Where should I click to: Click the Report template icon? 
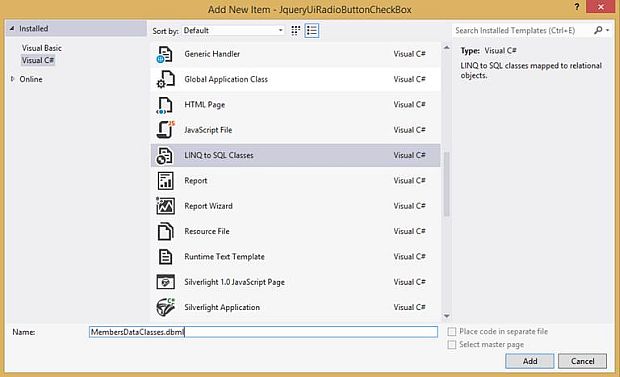[x=165, y=181]
